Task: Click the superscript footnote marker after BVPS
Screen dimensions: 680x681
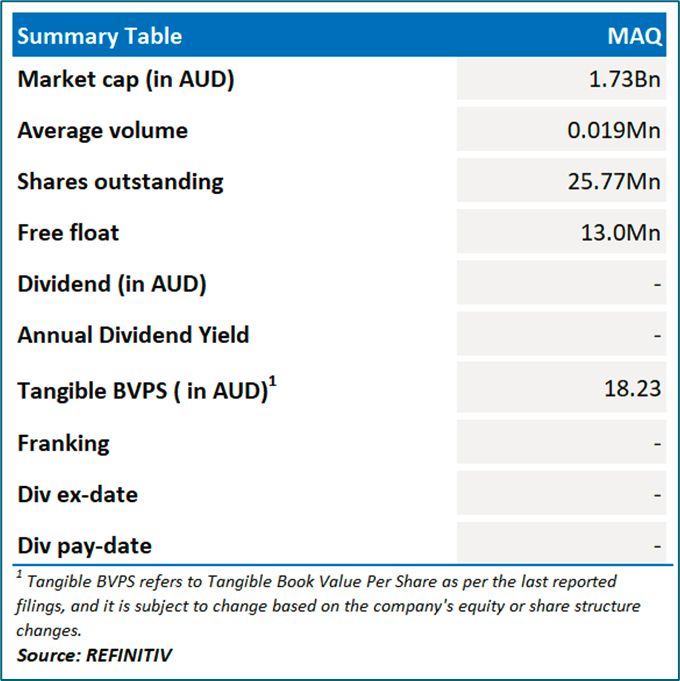Action: [x=271, y=380]
